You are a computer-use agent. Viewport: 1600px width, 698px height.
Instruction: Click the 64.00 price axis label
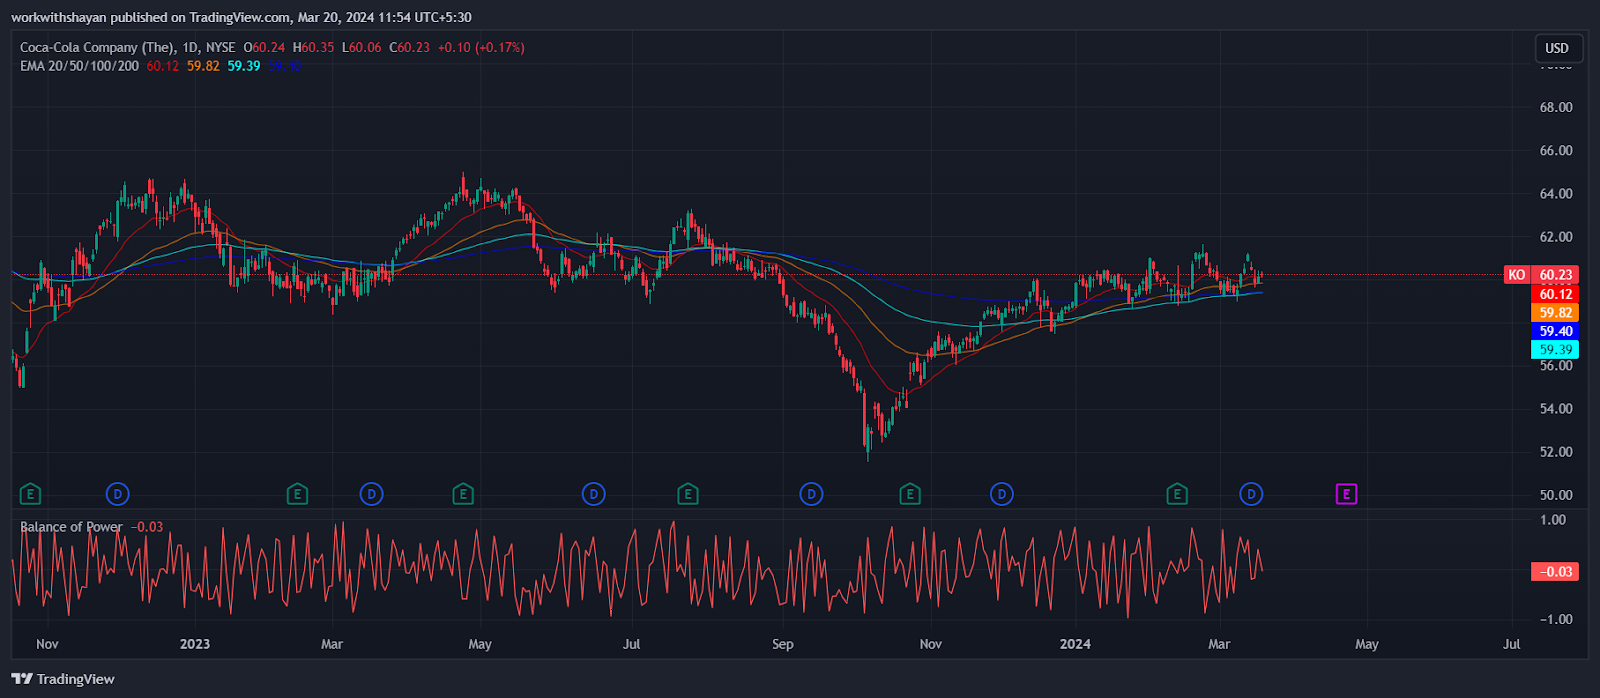point(1556,194)
